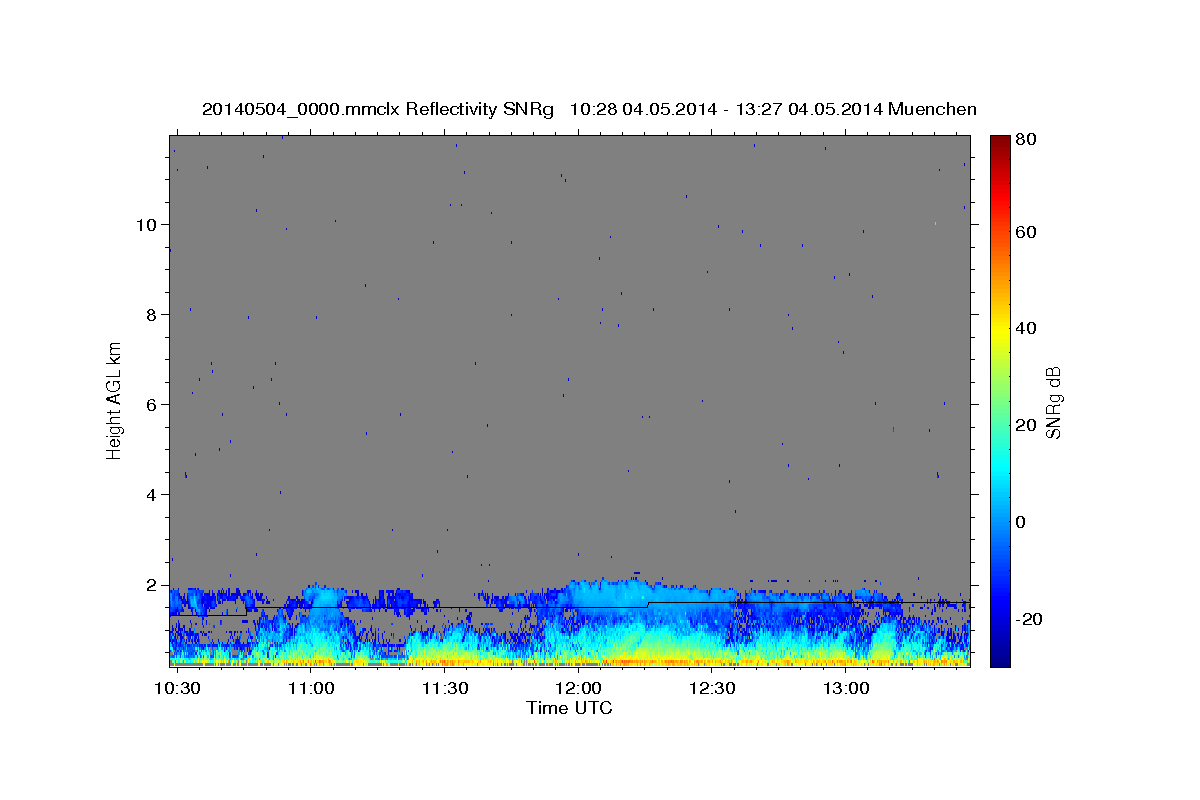Click the time range '10:28 04.05.2014' in title
The image size is (1200, 800).
click(642, 109)
